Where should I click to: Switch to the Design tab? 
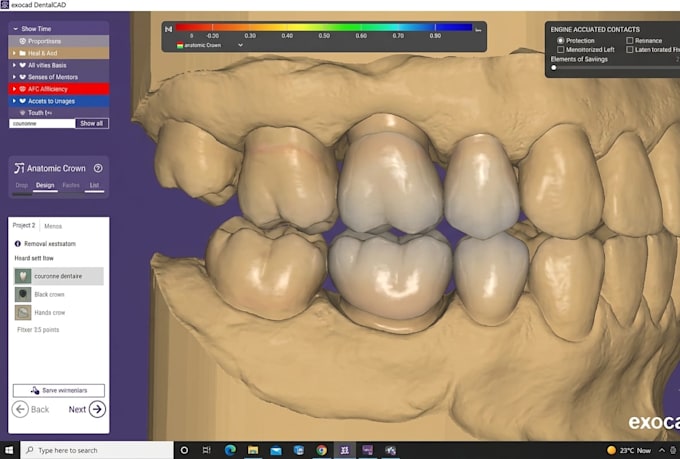(45, 185)
